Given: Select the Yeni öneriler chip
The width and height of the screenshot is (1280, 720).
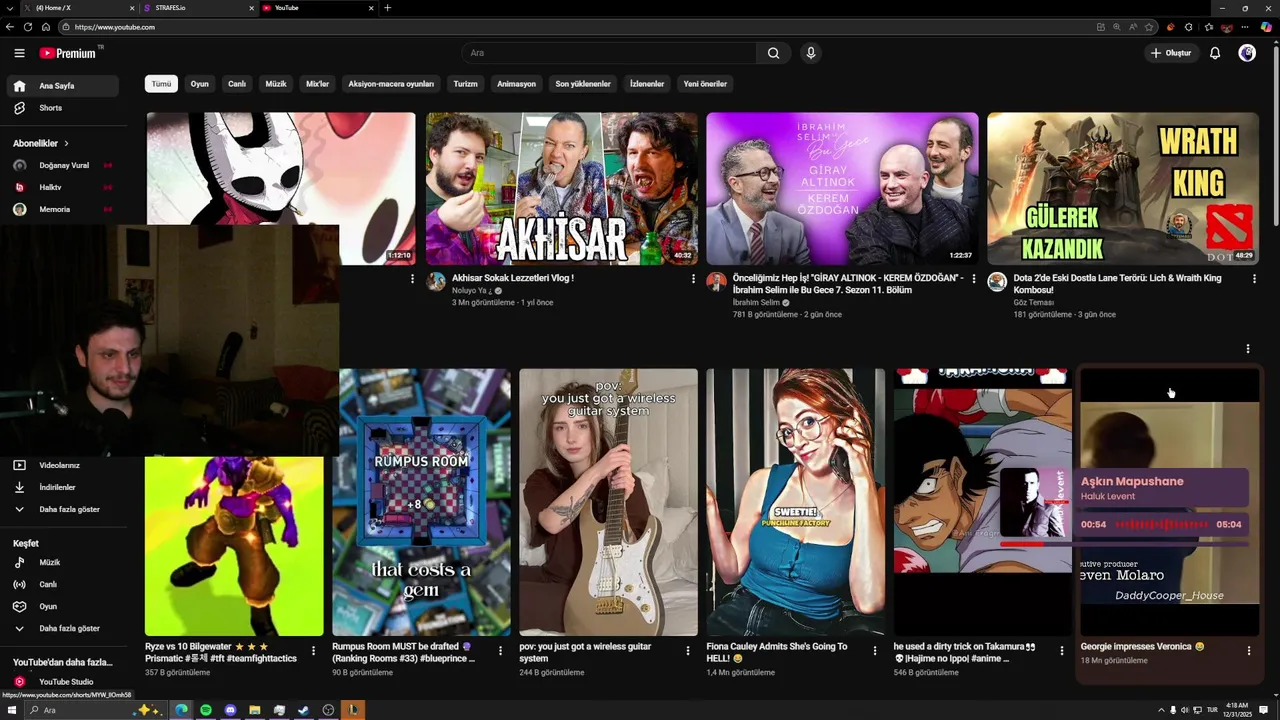Looking at the screenshot, I should coord(705,84).
